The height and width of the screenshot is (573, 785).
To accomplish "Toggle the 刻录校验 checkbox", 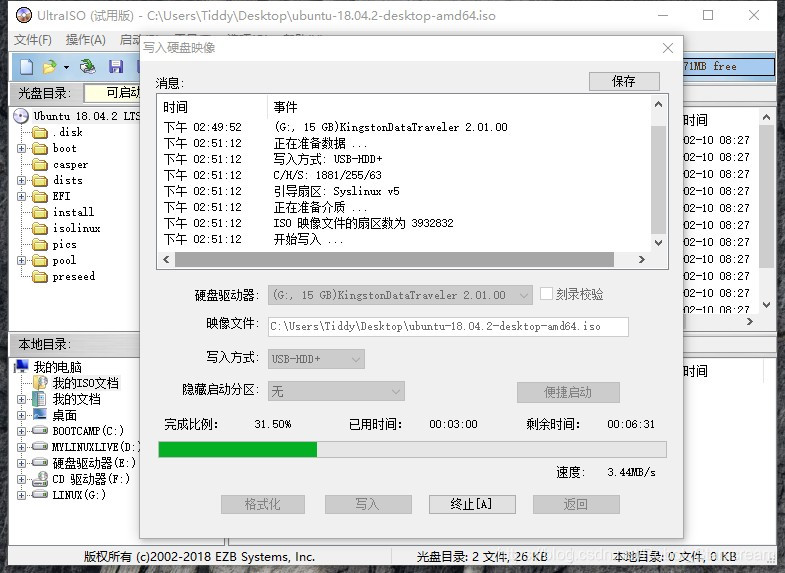I will pos(546,294).
